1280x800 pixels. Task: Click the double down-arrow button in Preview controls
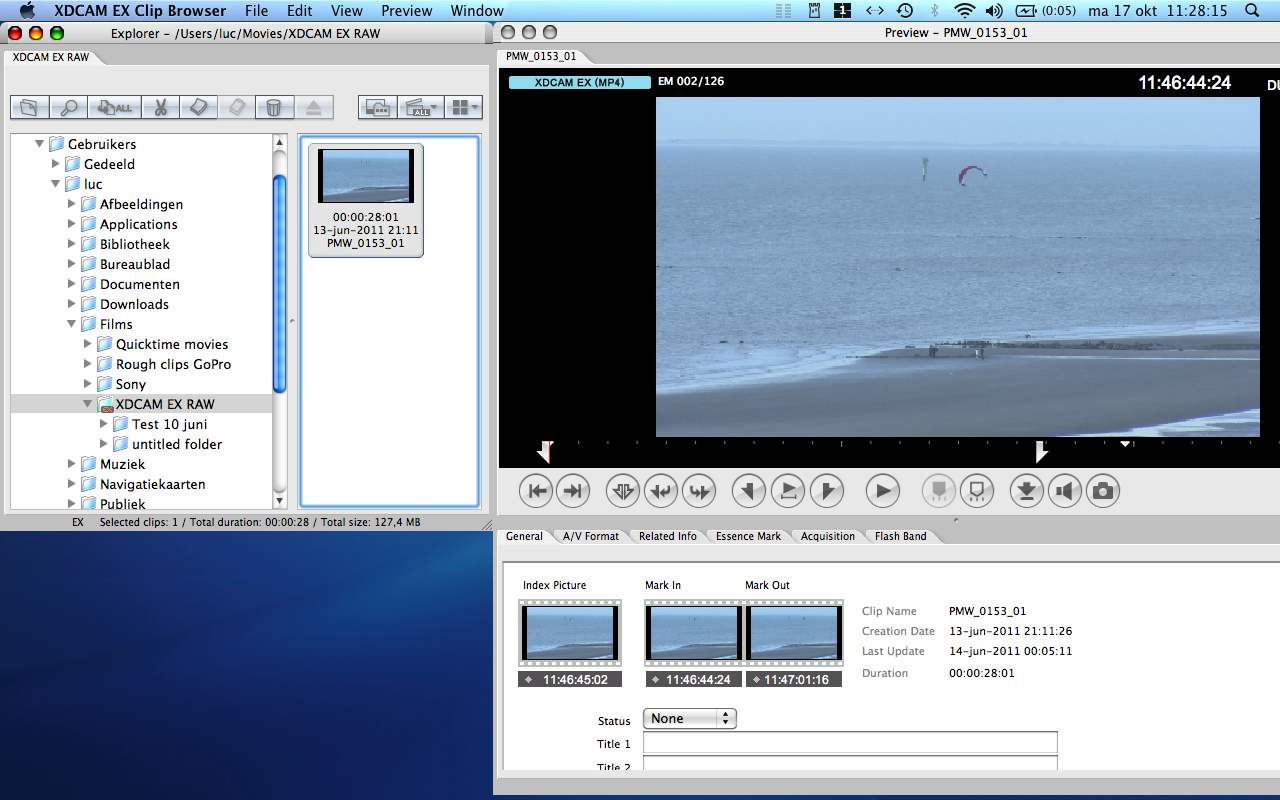pyautogui.click(x=623, y=491)
